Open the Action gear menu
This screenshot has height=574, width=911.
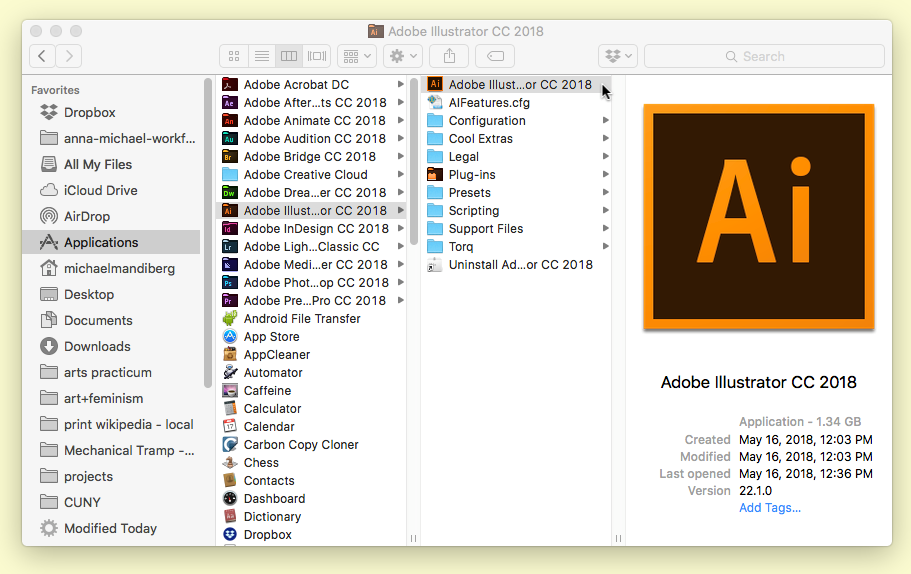click(402, 56)
